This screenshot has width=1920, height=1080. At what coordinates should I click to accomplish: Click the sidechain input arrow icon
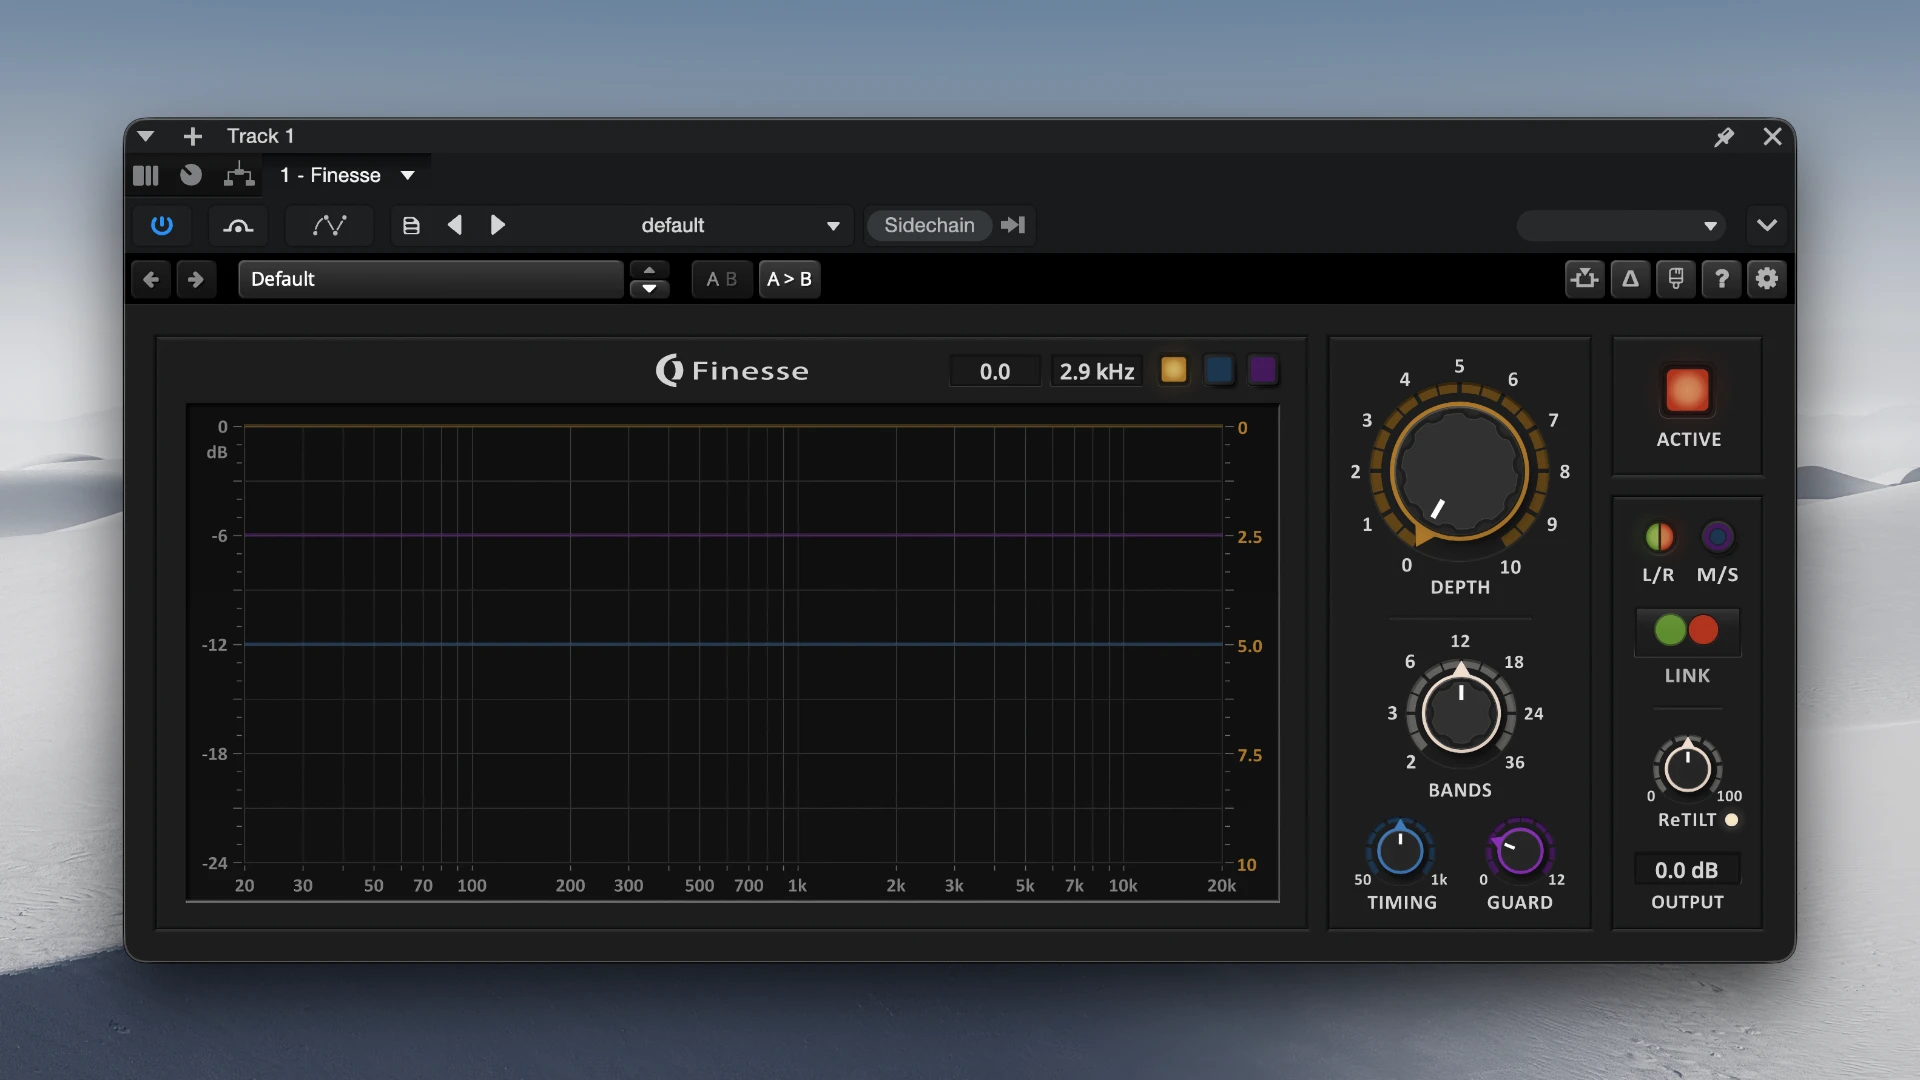click(x=1013, y=225)
